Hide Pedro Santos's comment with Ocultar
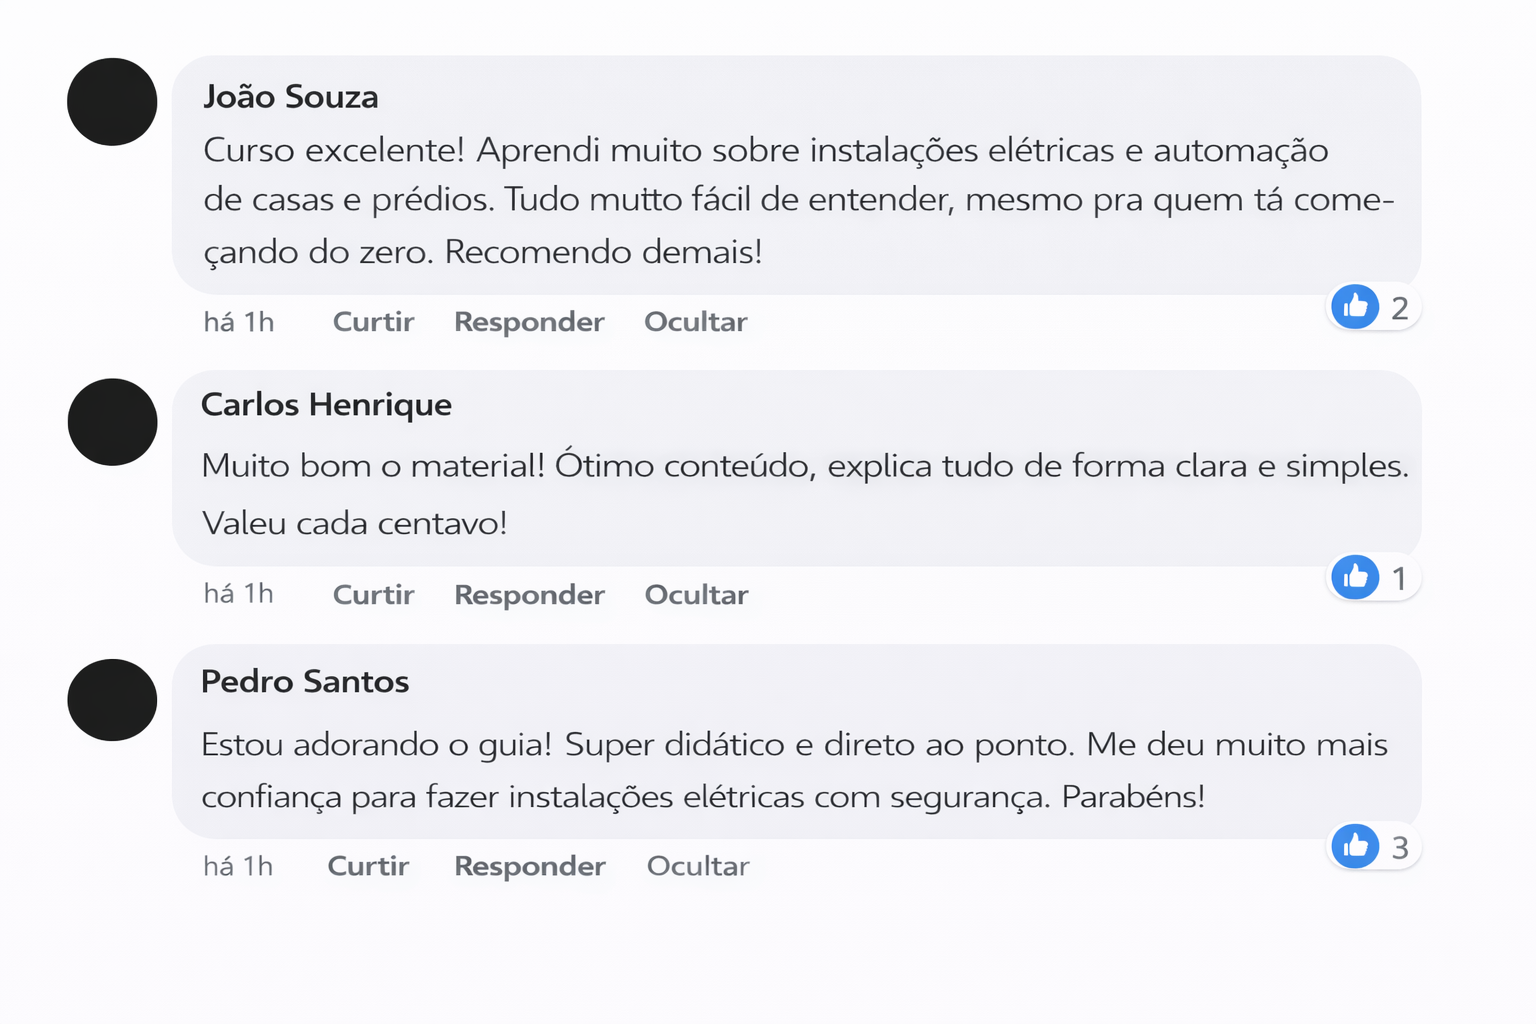 tap(697, 866)
